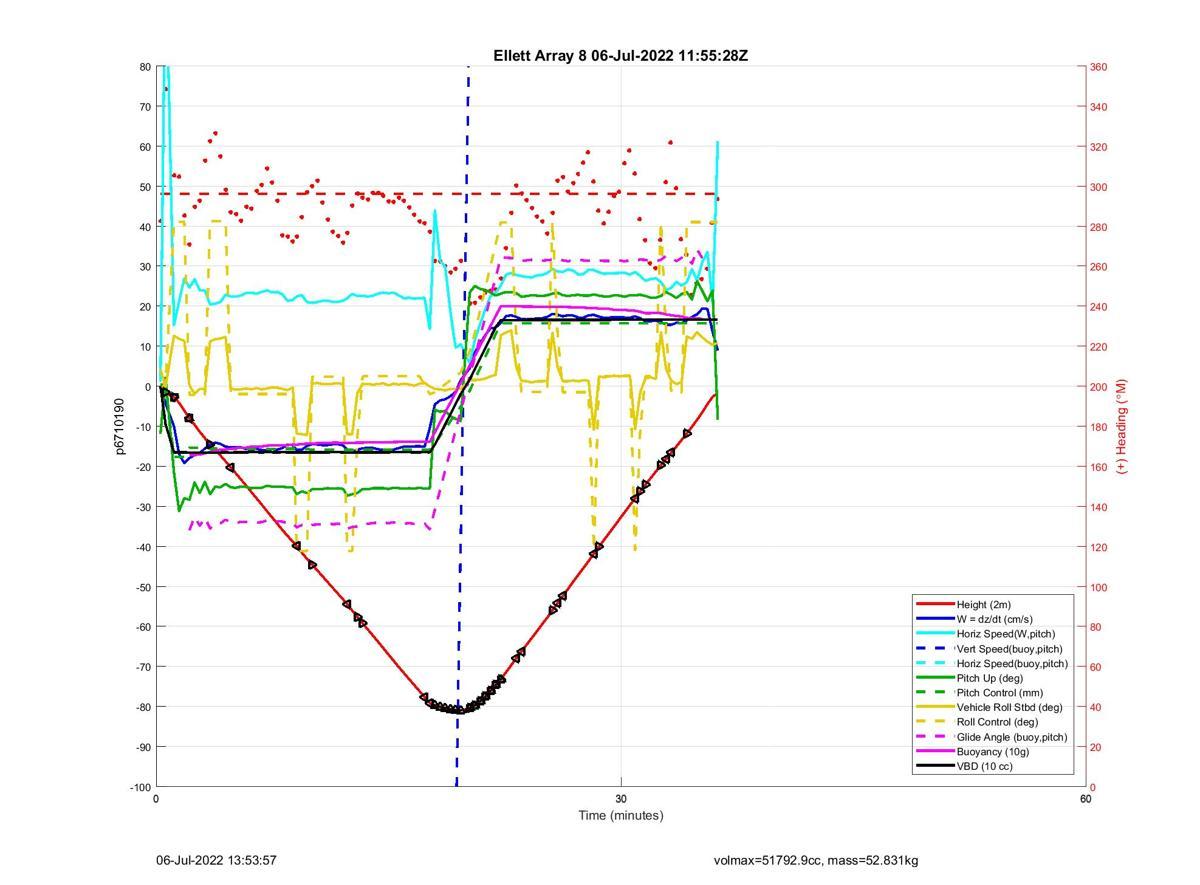This screenshot has height=885, width=1200.
Task: Click the left axis tick label '-70'
Action: [143, 667]
